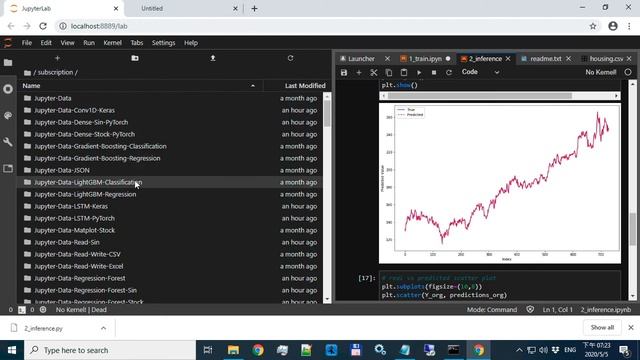Bookmark this page with the star icon

click(593, 26)
